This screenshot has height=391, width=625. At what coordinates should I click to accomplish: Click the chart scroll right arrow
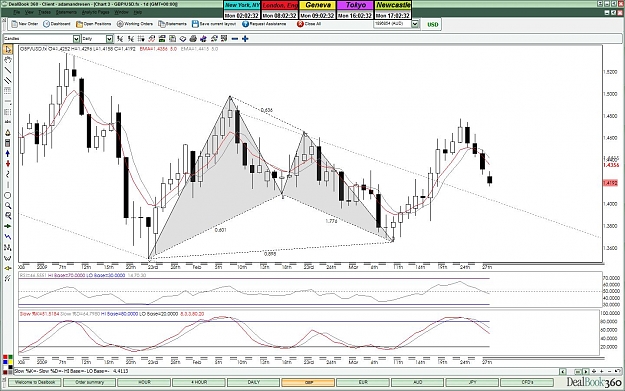(x=586, y=371)
